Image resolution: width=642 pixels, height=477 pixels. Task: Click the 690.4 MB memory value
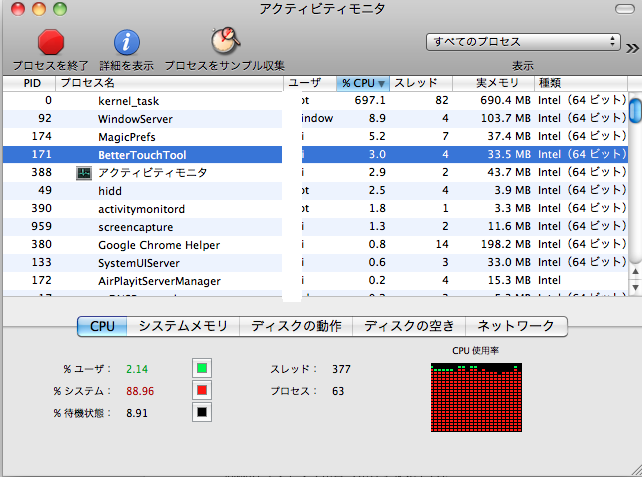pos(506,100)
